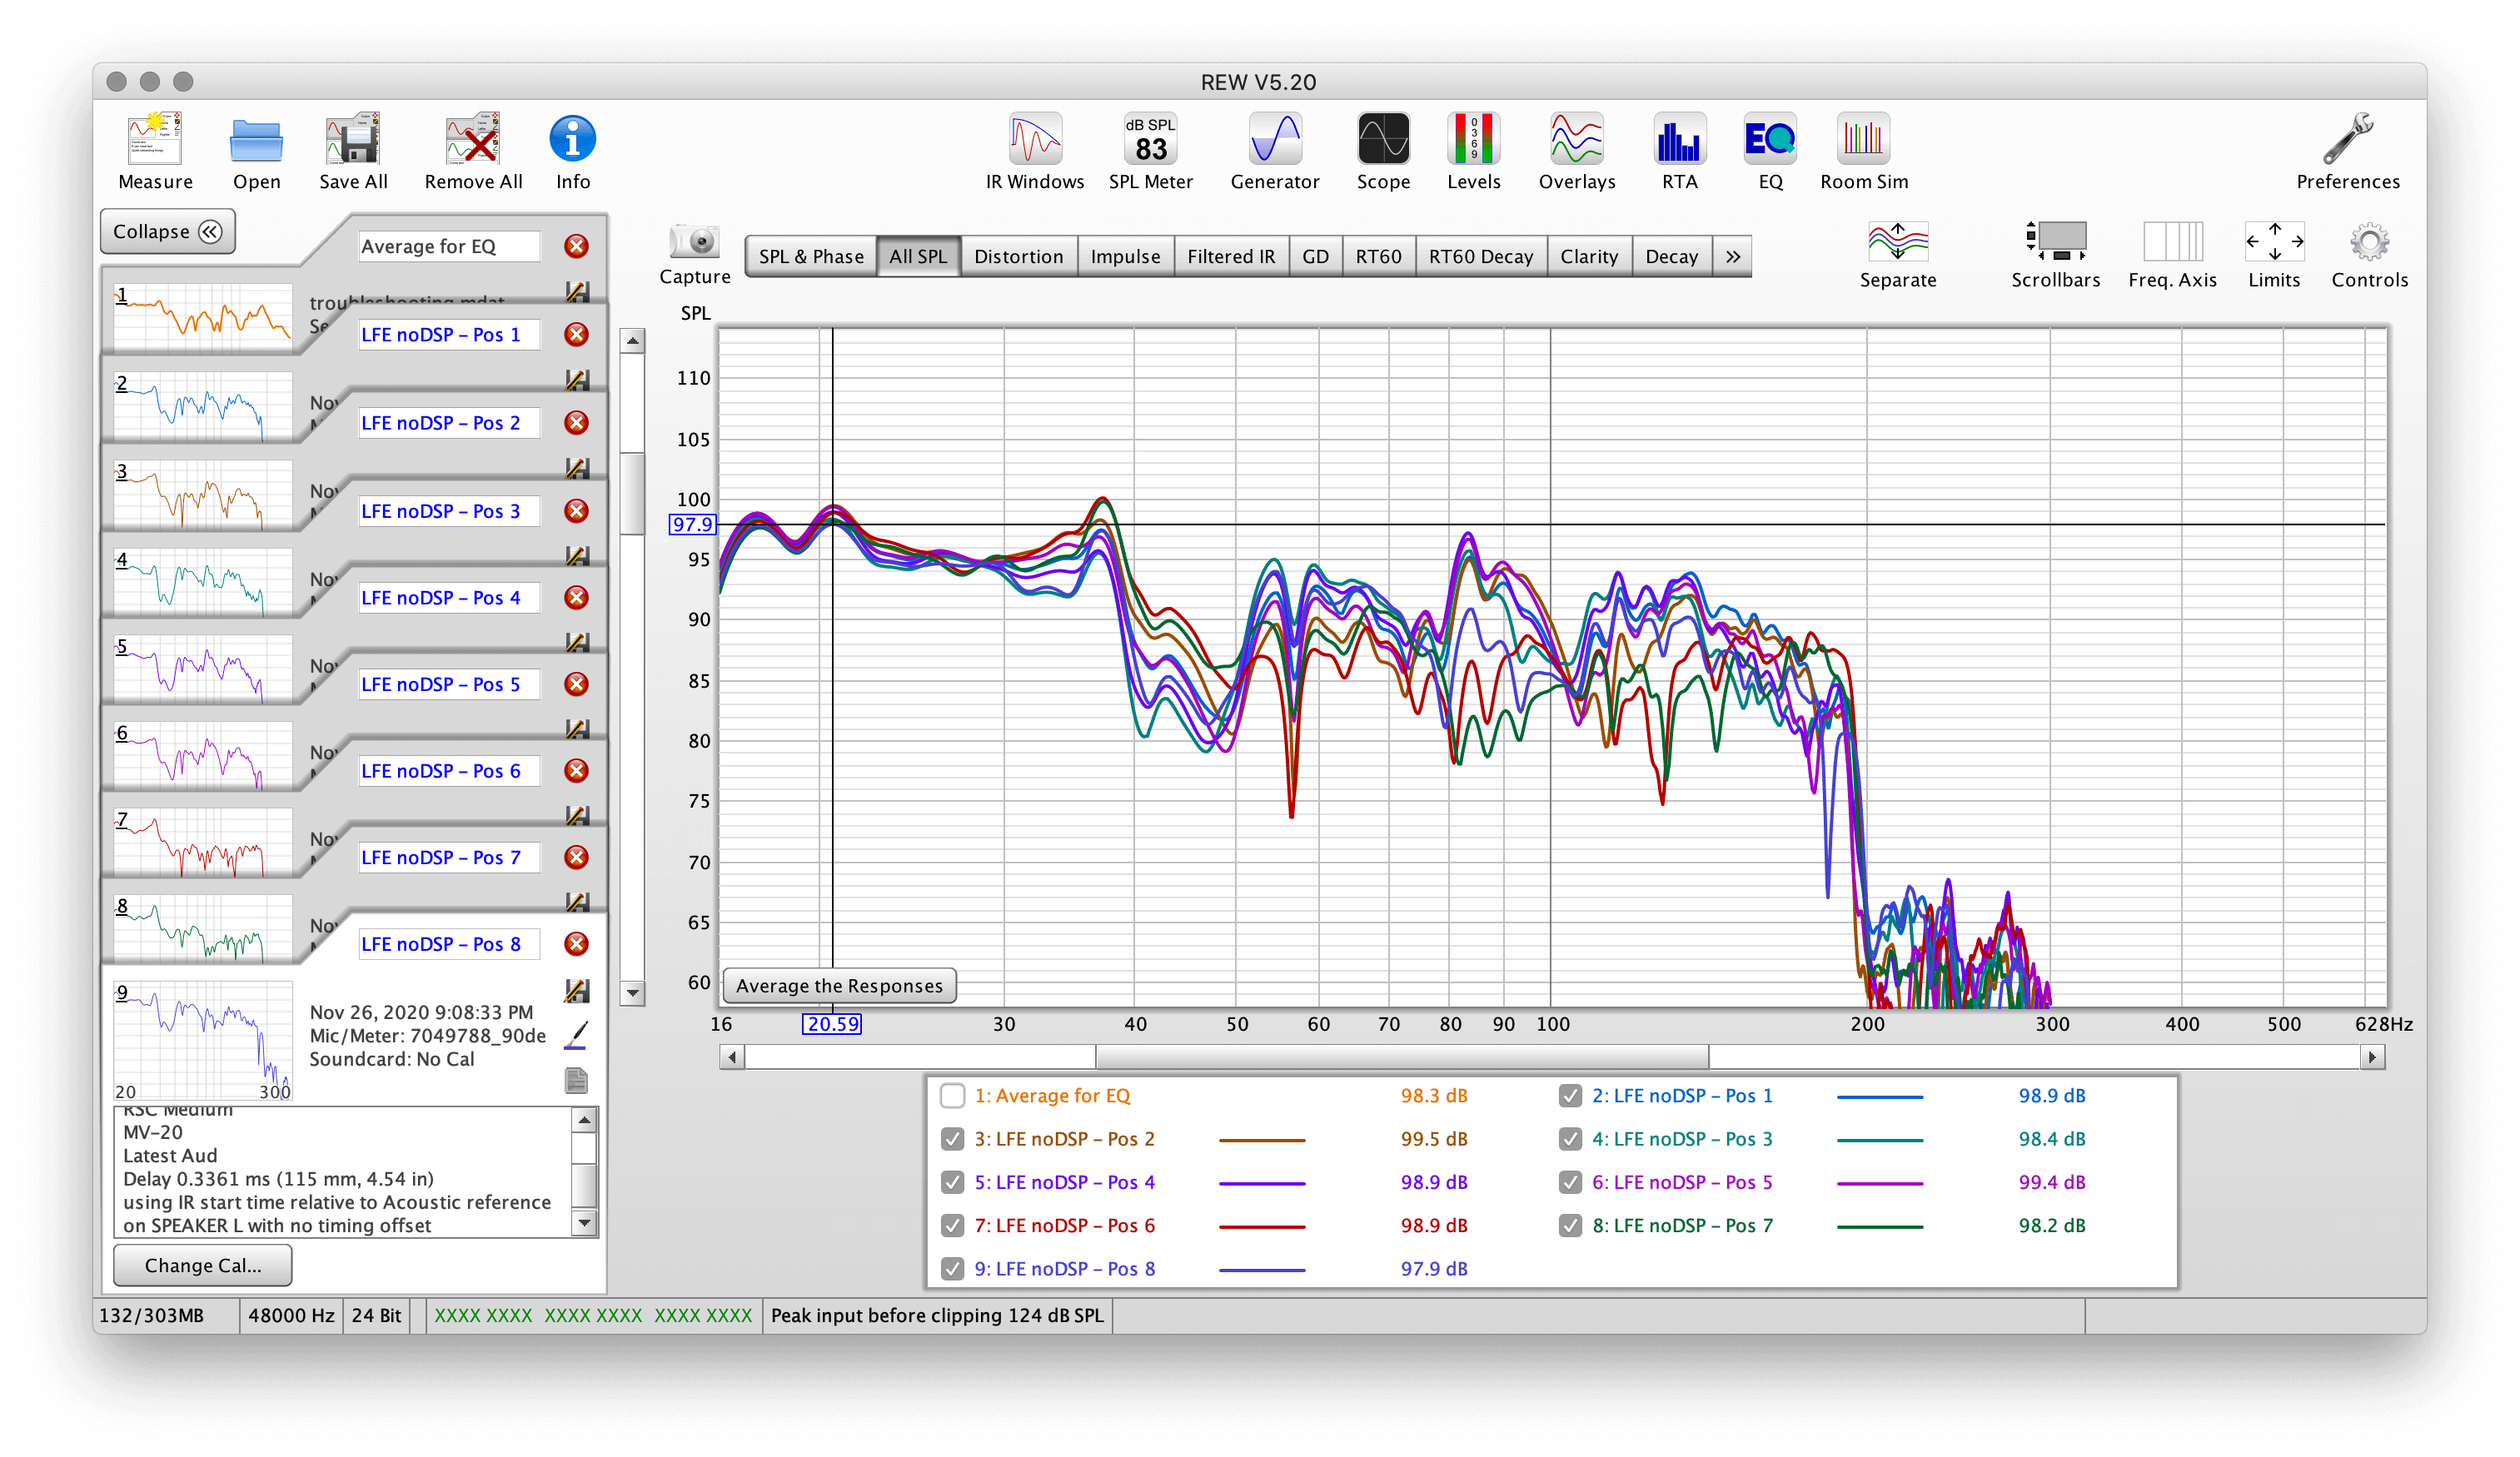Screen dimensions: 2520x1457
Task: Click the notes icon on measurement 9
Action: [576, 1080]
